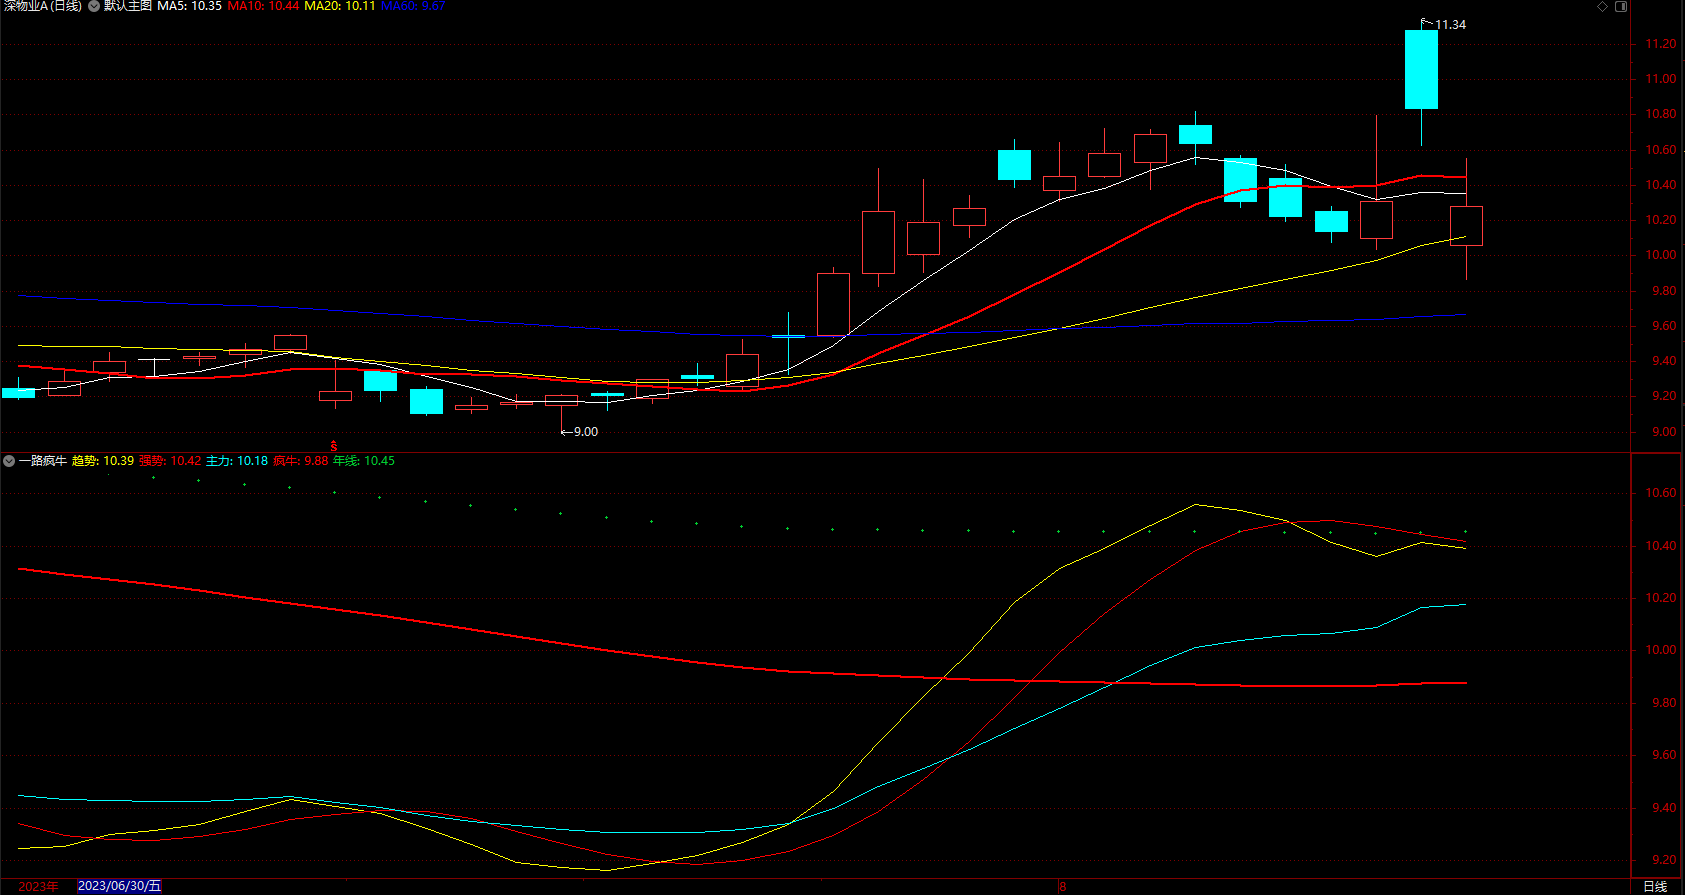Toggle the side panel icon at top right
1685x895 pixels.
click(x=1621, y=6)
